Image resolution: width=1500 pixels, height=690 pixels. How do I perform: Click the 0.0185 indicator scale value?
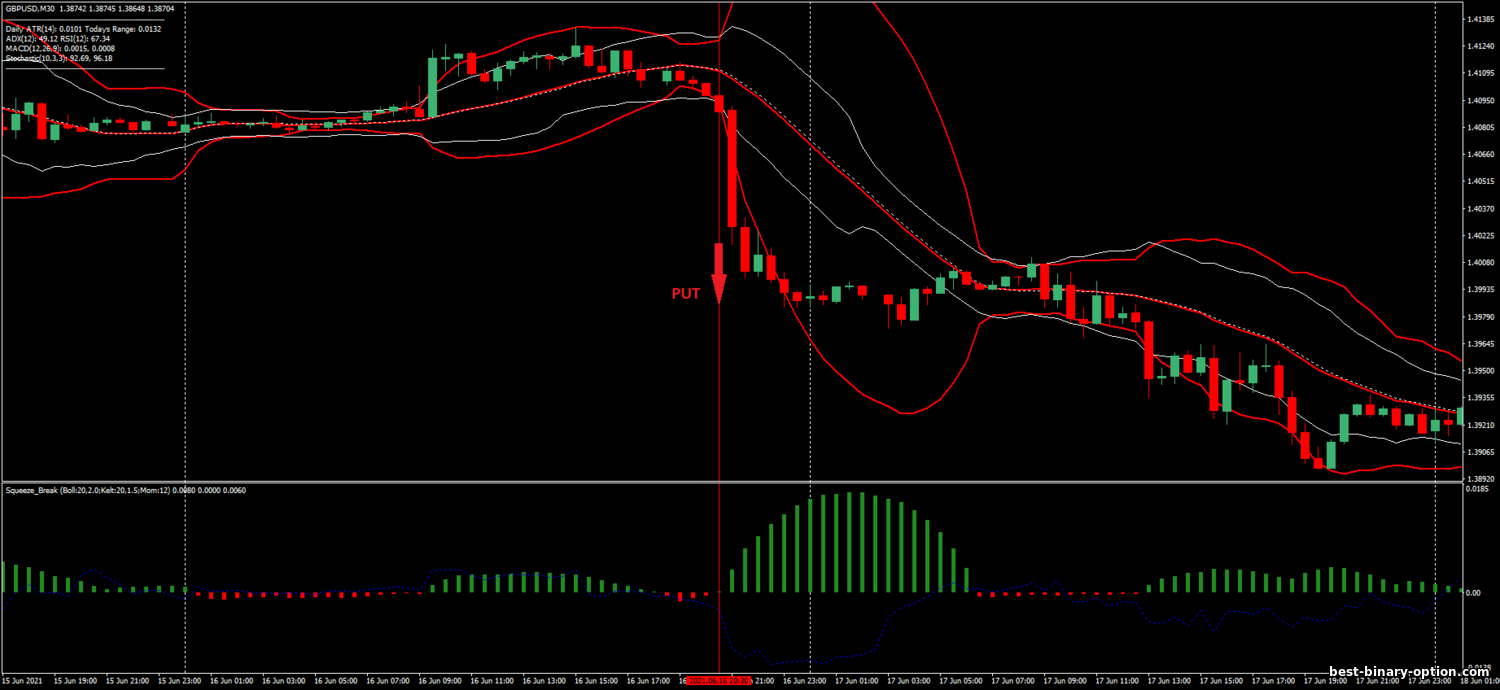(x=1477, y=490)
